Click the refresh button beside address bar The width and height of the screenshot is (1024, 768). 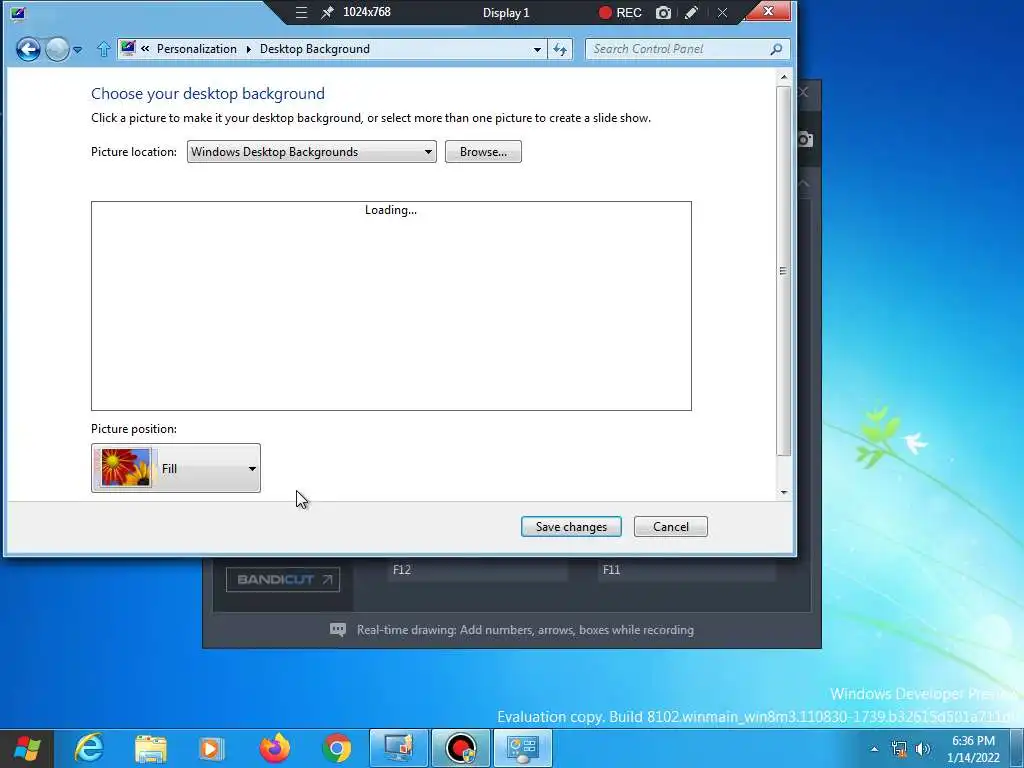click(560, 49)
